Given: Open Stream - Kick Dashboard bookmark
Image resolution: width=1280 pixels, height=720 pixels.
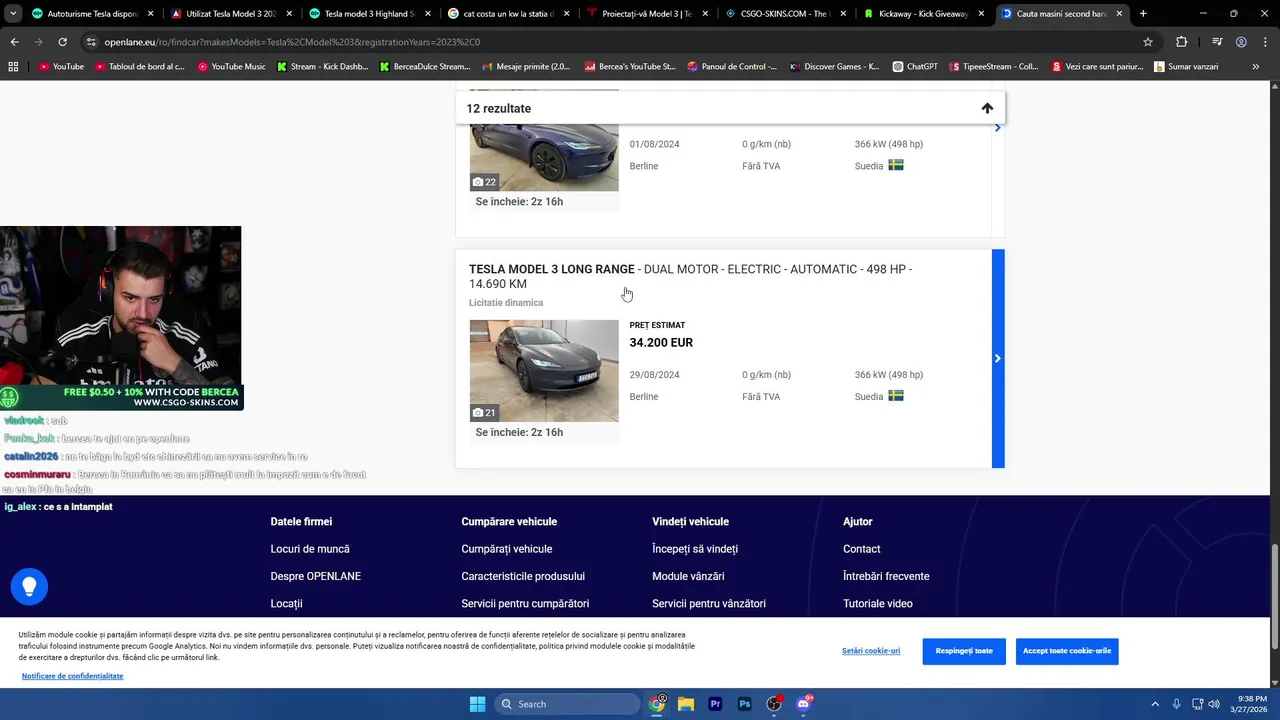Looking at the screenshot, I should click(x=322, y=66).
